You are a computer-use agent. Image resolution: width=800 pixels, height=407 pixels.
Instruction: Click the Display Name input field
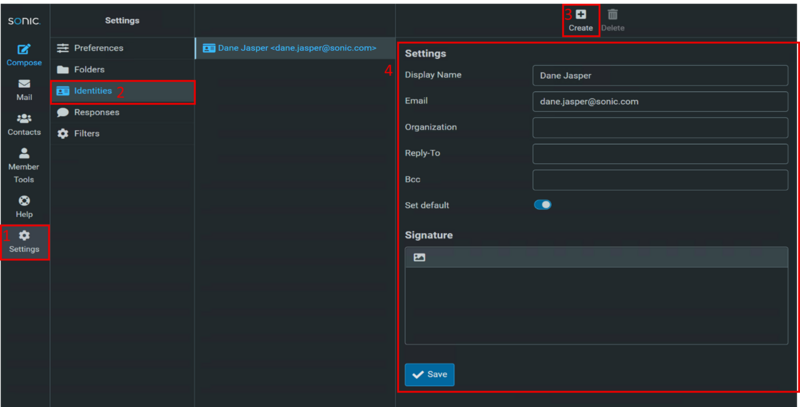(660, 76)
